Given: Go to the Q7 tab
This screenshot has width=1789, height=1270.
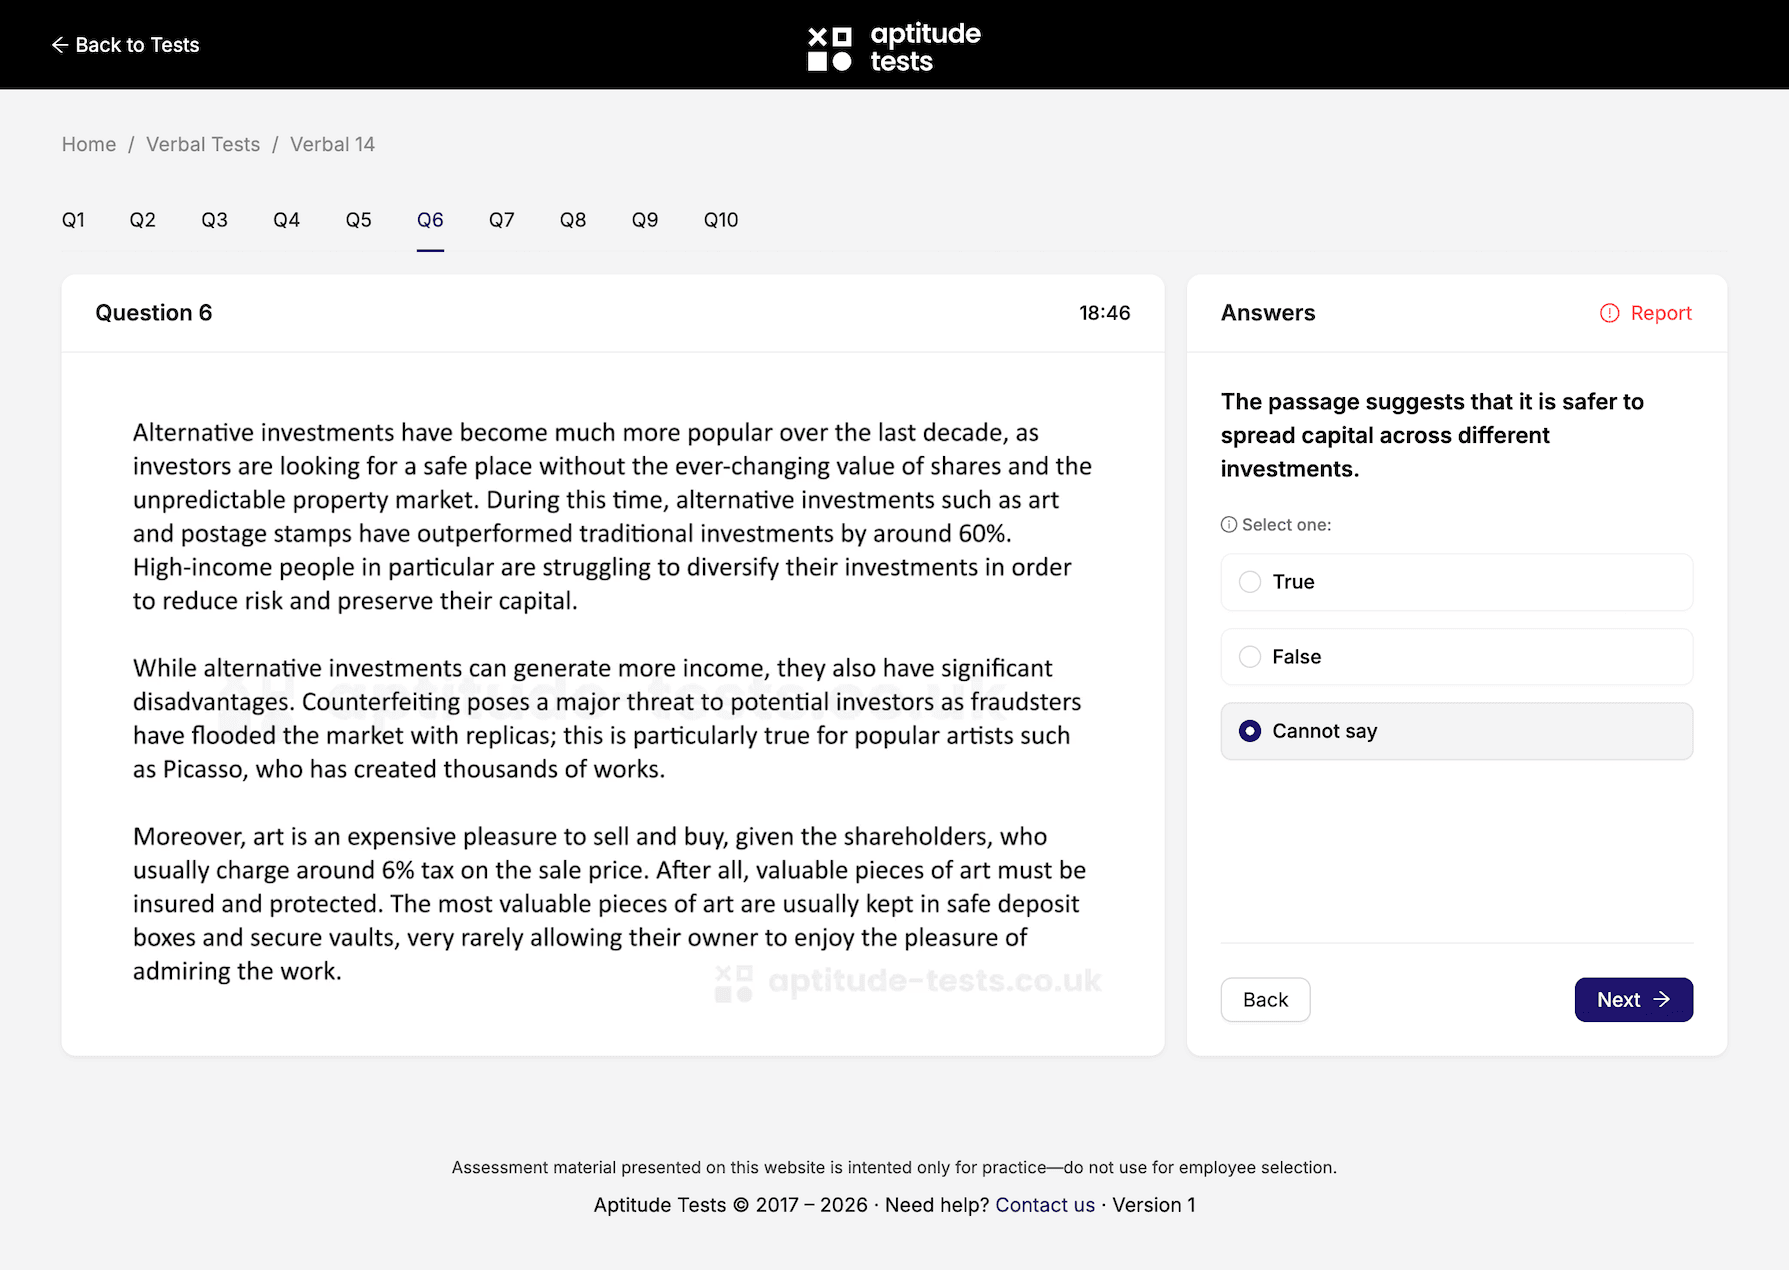Looking at the screenshot, I should pyautogui.click(x=501, y=220).
